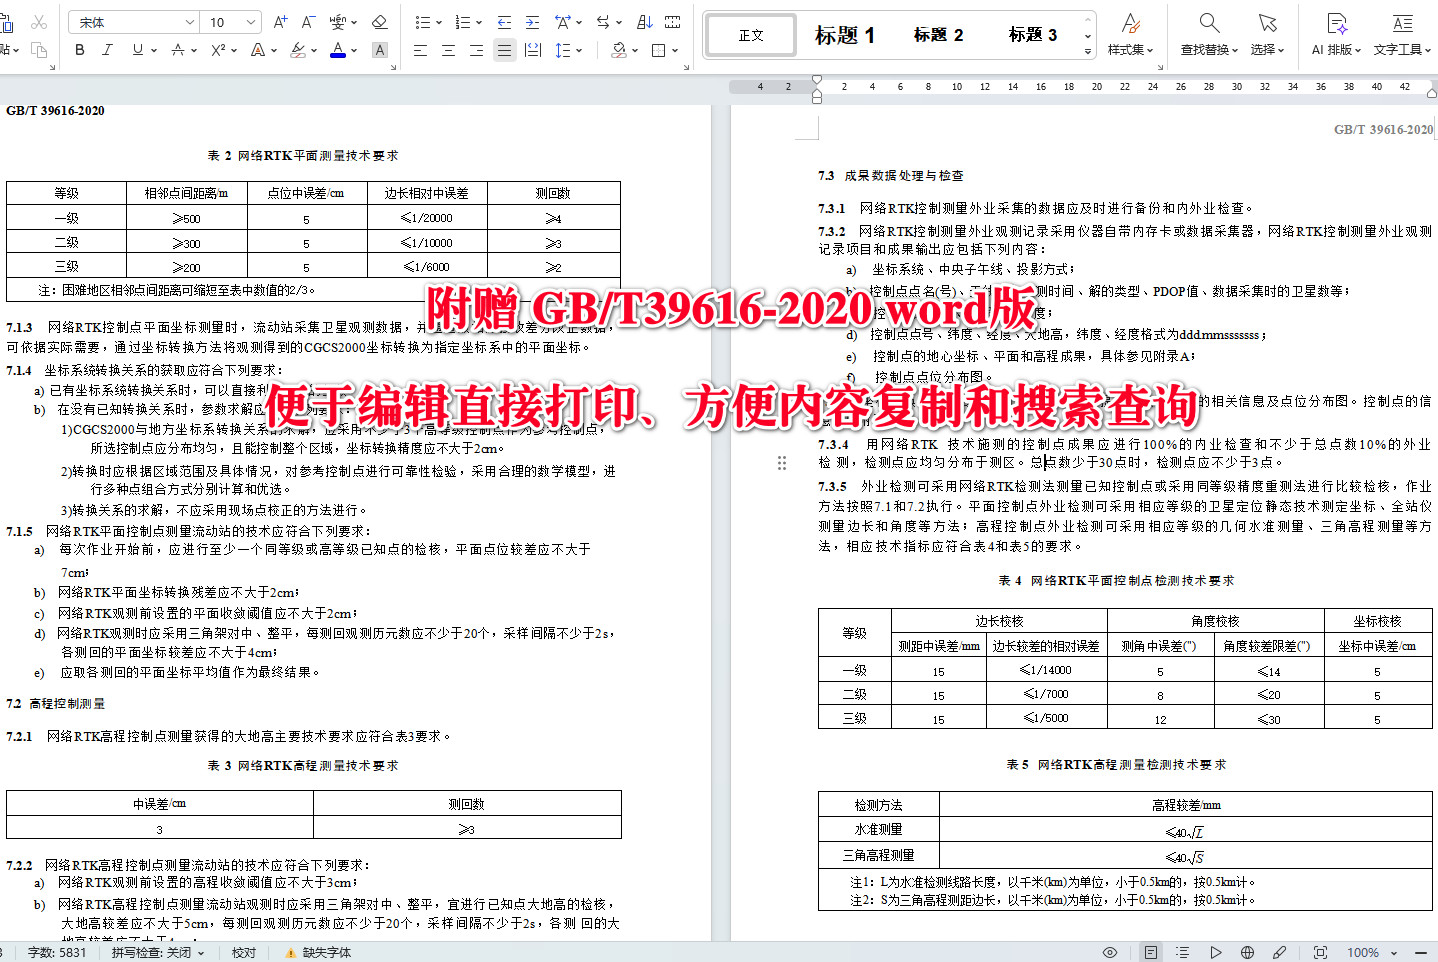Apply 标题 2 heading style
This screenshot has width=1438, height=962.
pos(938,35)
